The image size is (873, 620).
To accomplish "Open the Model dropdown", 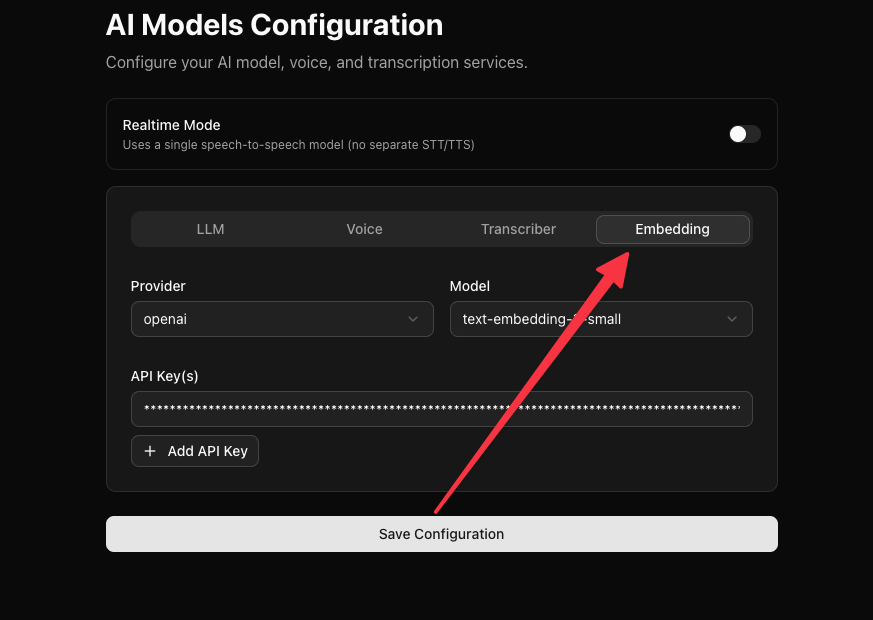I will coord(601,319).
